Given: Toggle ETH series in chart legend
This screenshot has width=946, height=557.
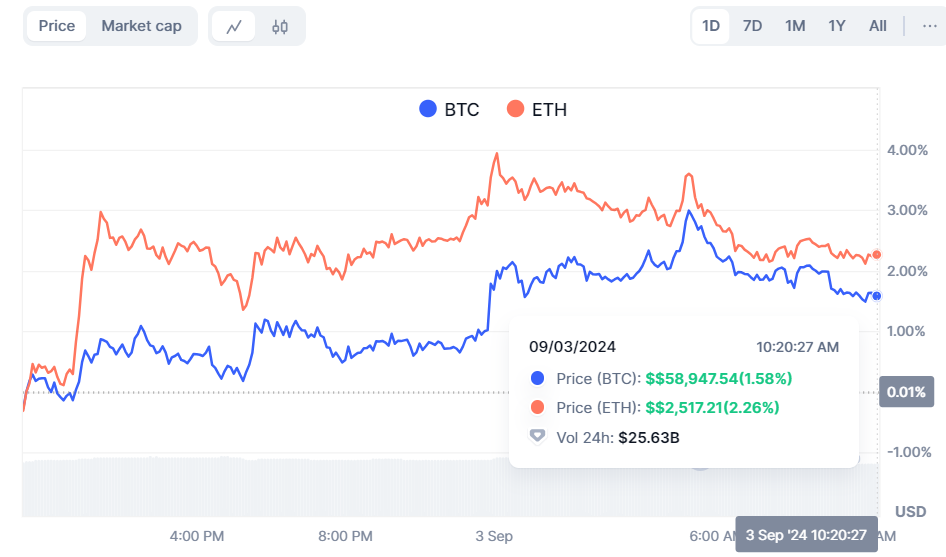Looking at the screenshot, I should coord(537,109).
